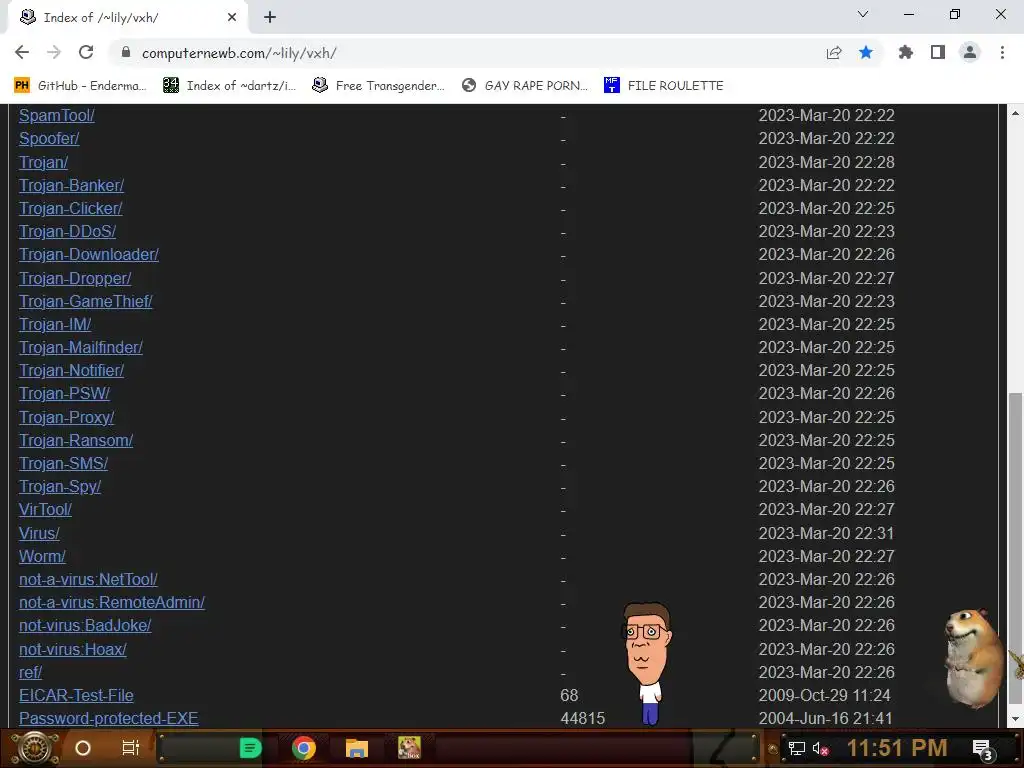Open the Virus/ directory link

(x=39, y=534)
